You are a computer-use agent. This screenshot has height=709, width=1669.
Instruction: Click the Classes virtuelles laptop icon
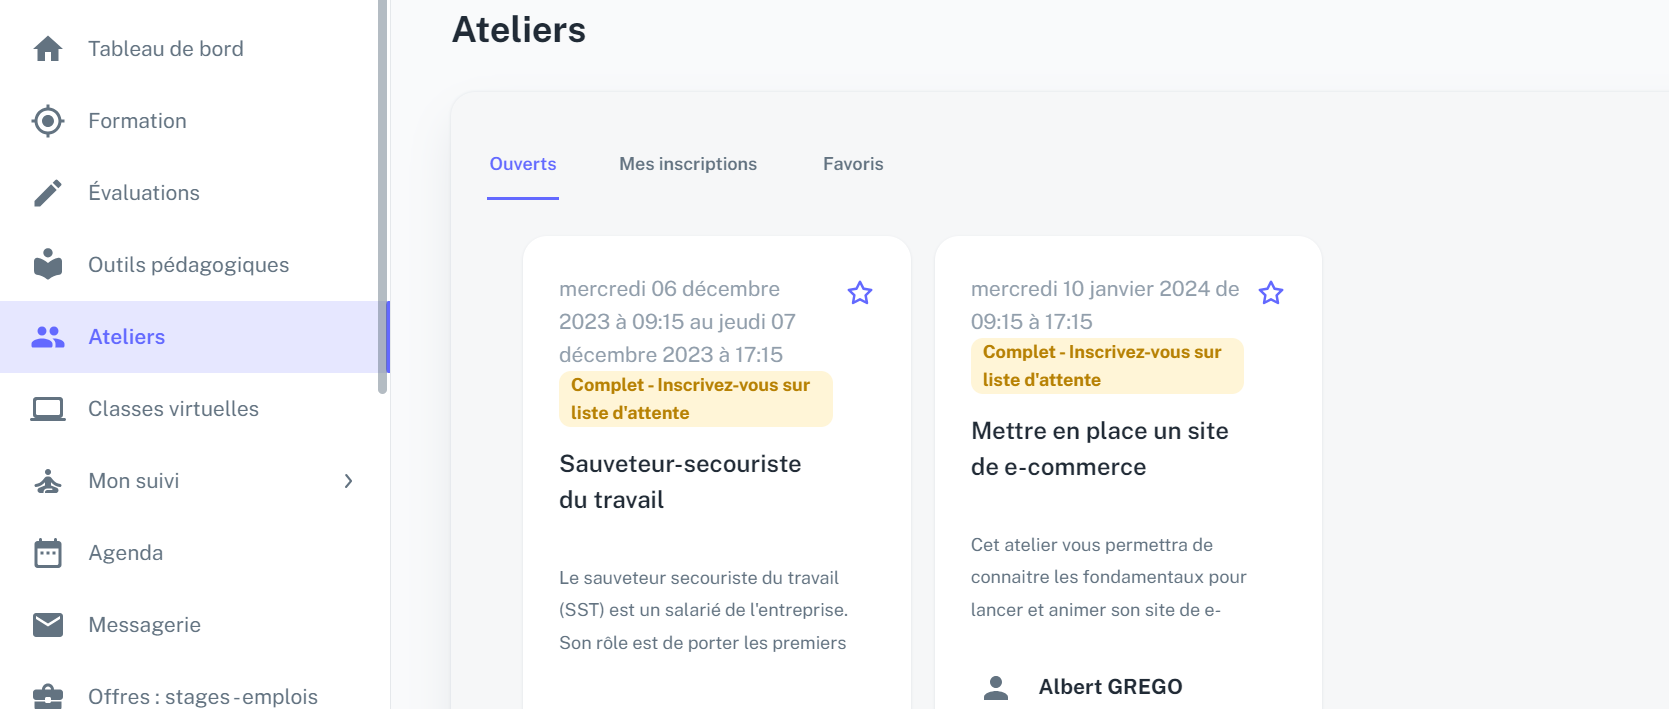click(x=48, y=409)
